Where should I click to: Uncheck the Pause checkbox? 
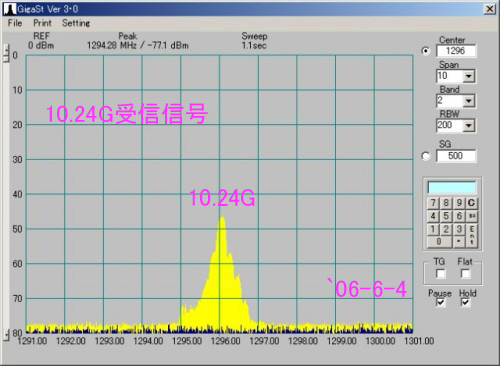[x=440, y=302]
